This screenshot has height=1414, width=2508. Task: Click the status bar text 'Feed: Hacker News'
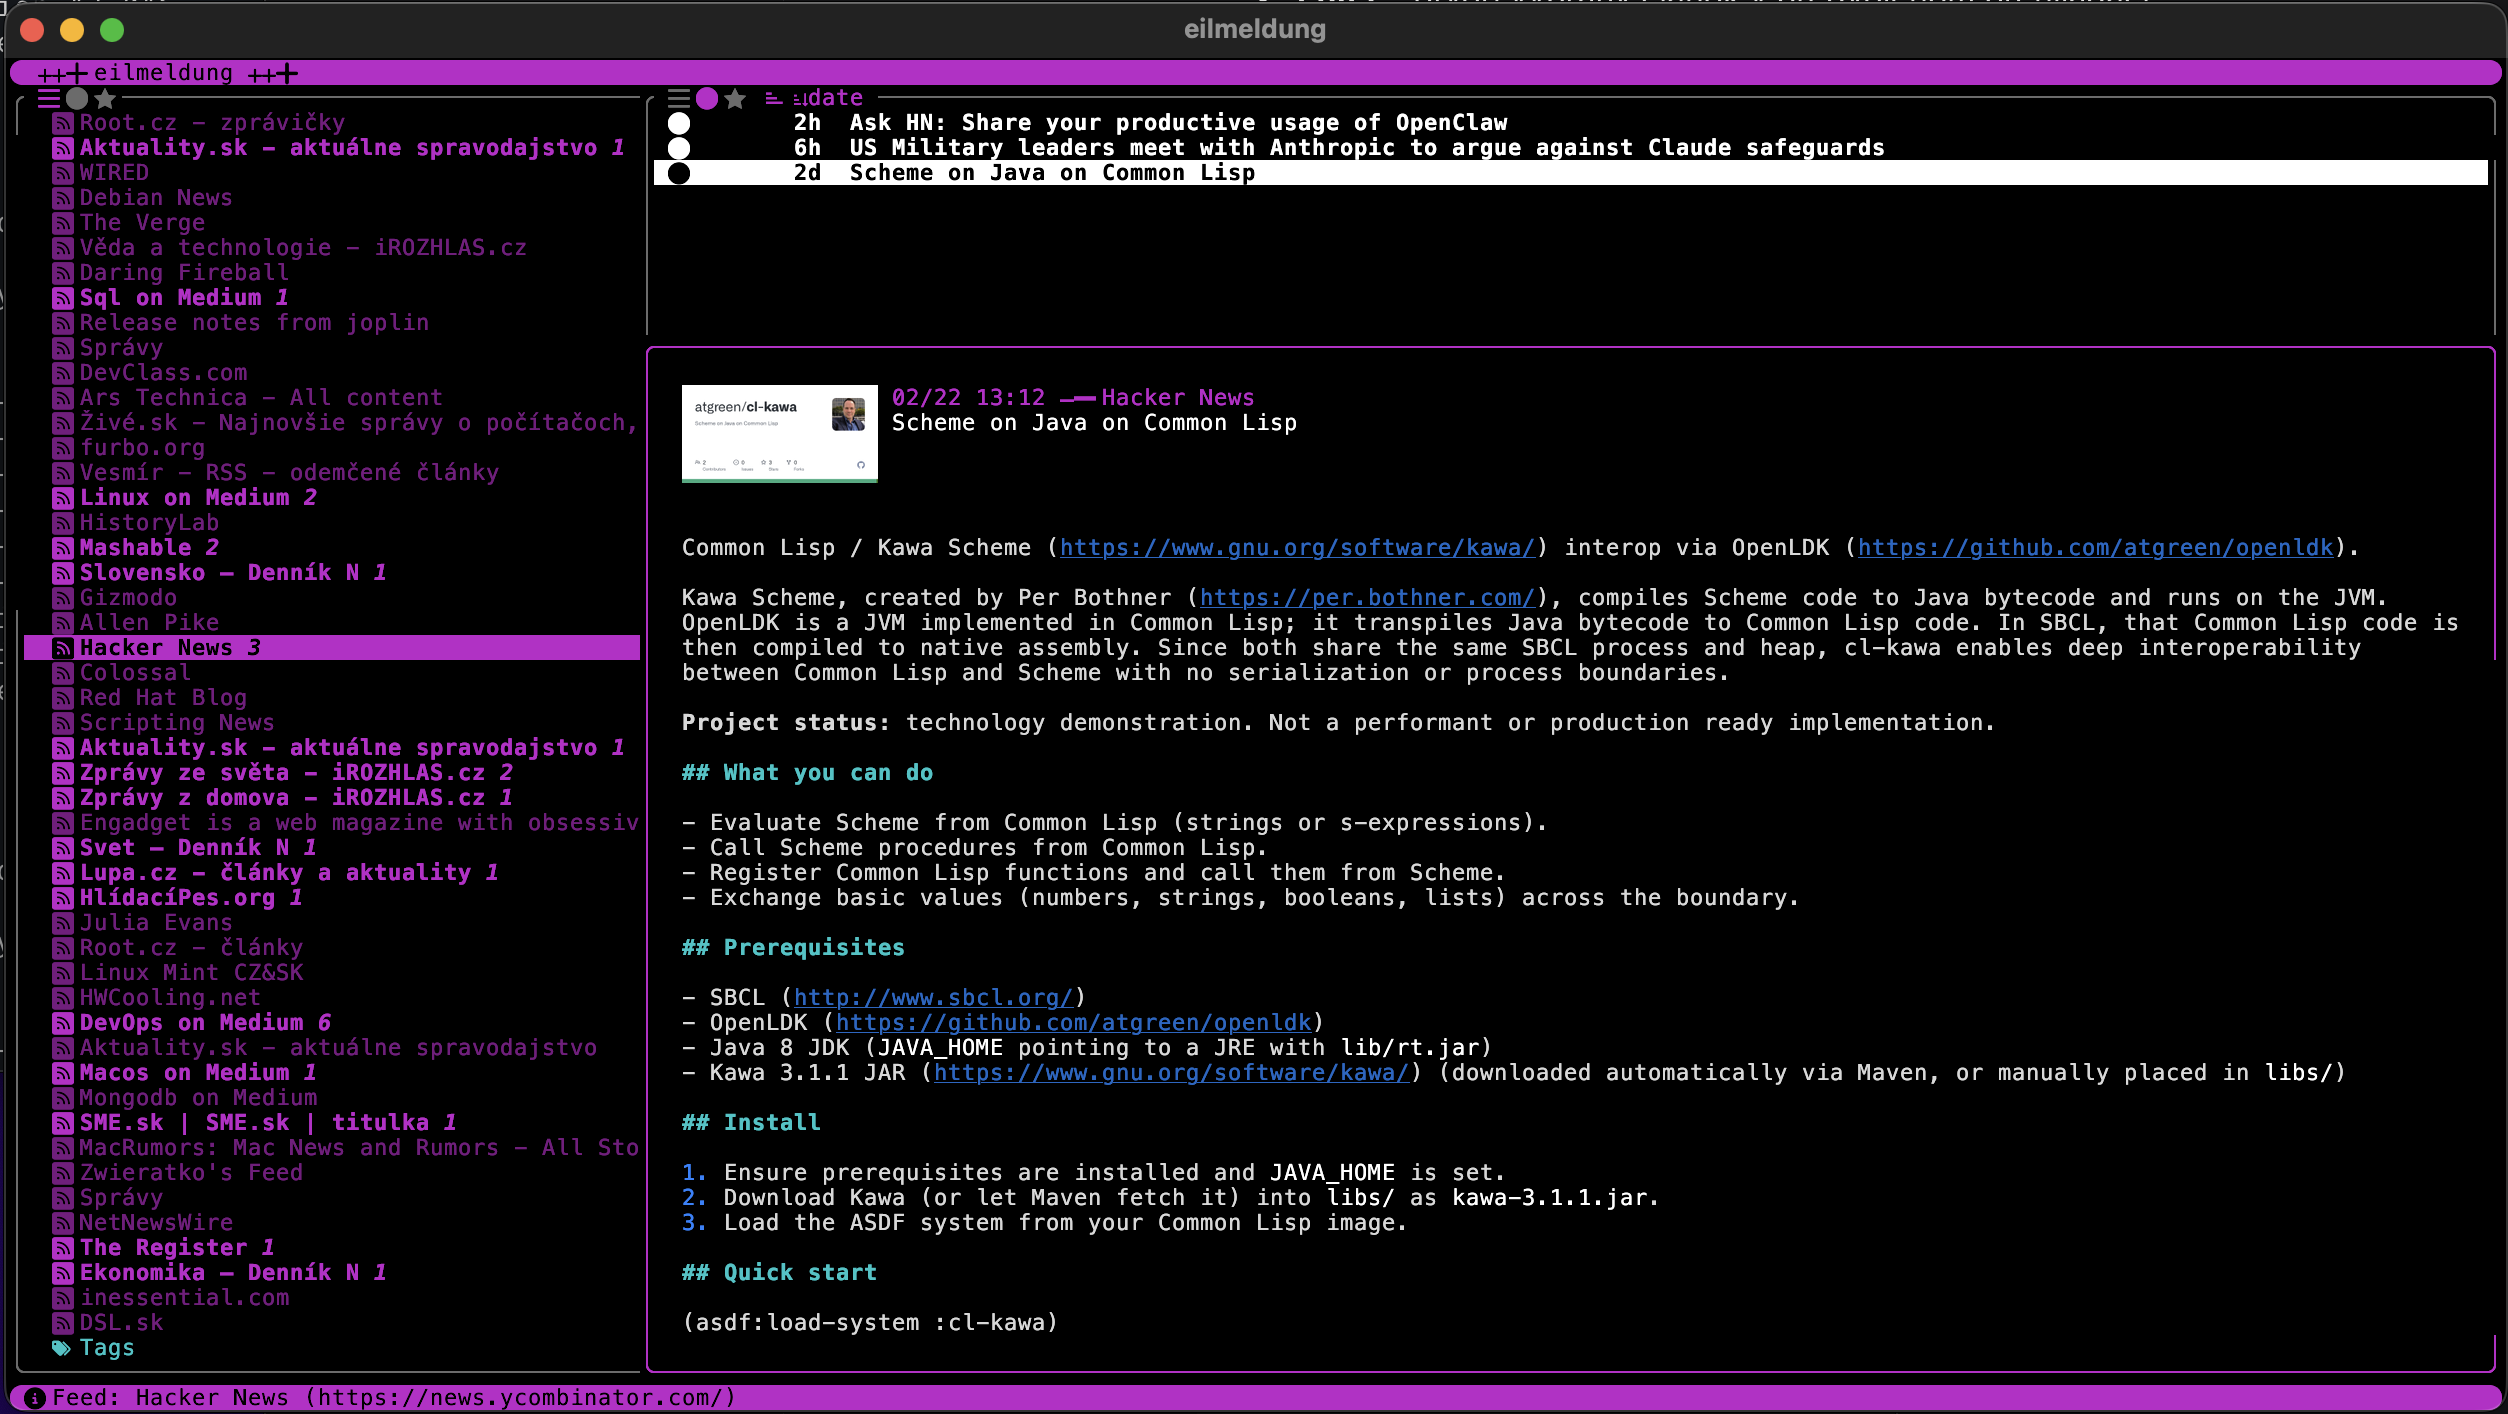click(x=170, y=1398)
